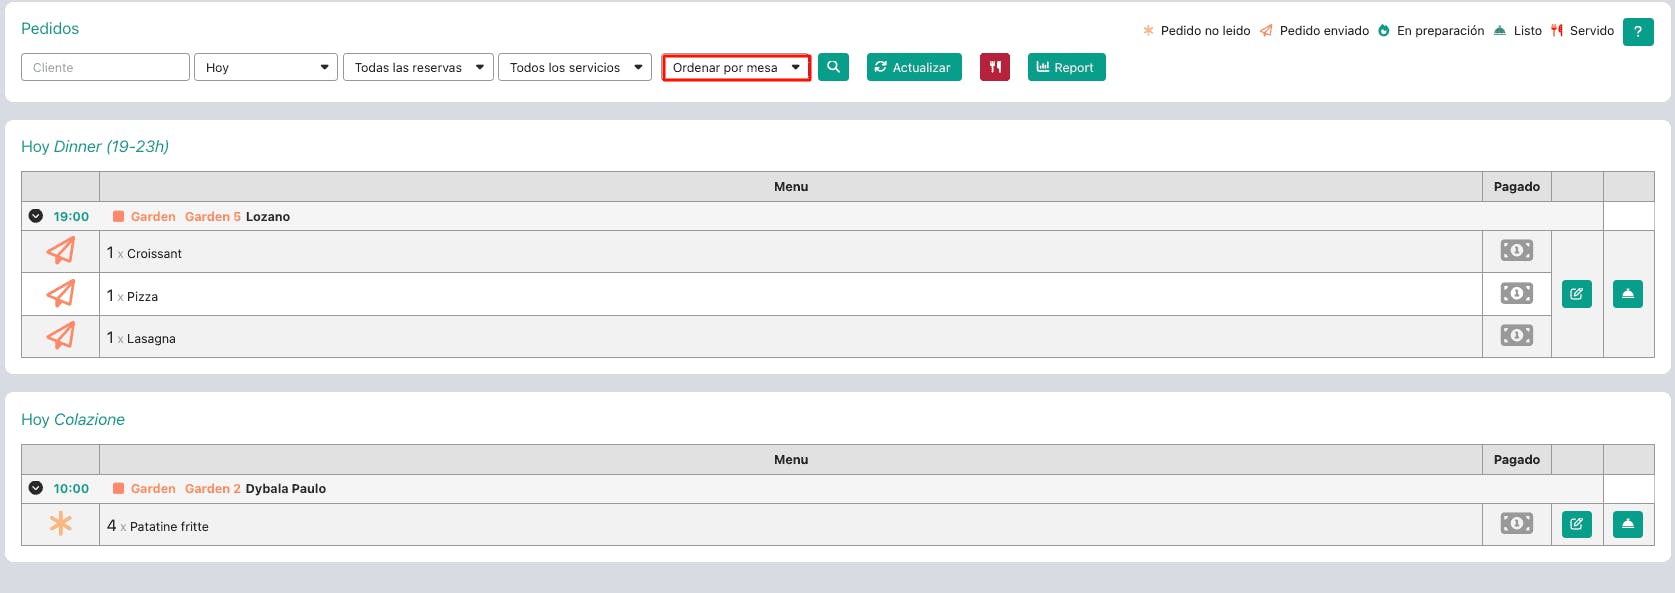
Task: Click the Servido legend icon
Action: click(x=1557, y=31)
